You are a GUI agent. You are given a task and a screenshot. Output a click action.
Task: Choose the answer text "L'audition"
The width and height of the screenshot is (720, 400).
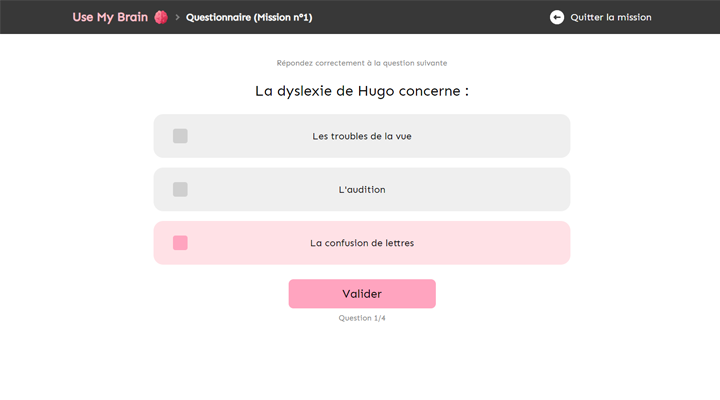tap(362, 189)
